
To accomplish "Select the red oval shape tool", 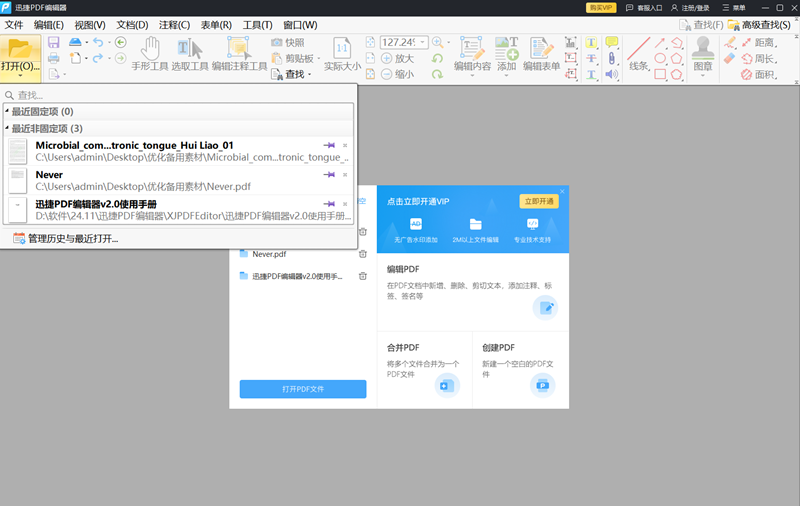I will pyautogui.click(x=660, y=58).
